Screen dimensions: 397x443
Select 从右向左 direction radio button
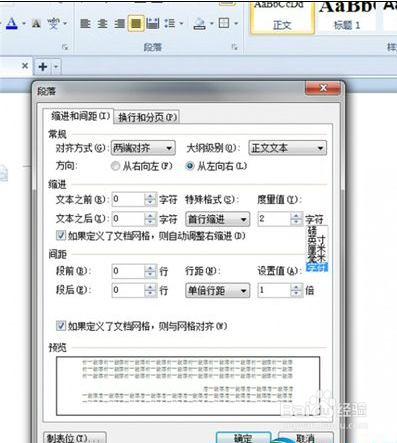click(x=115, y=166)
